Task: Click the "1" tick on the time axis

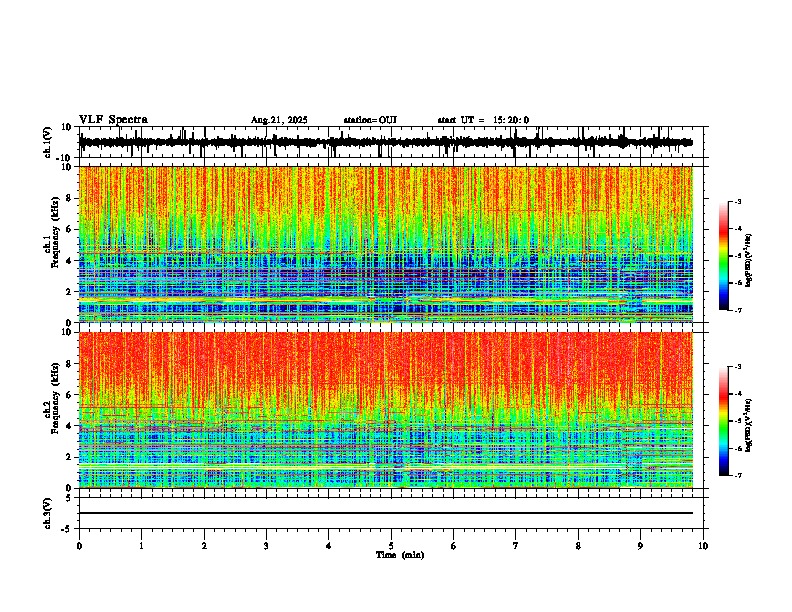Action: pos(141,545)
